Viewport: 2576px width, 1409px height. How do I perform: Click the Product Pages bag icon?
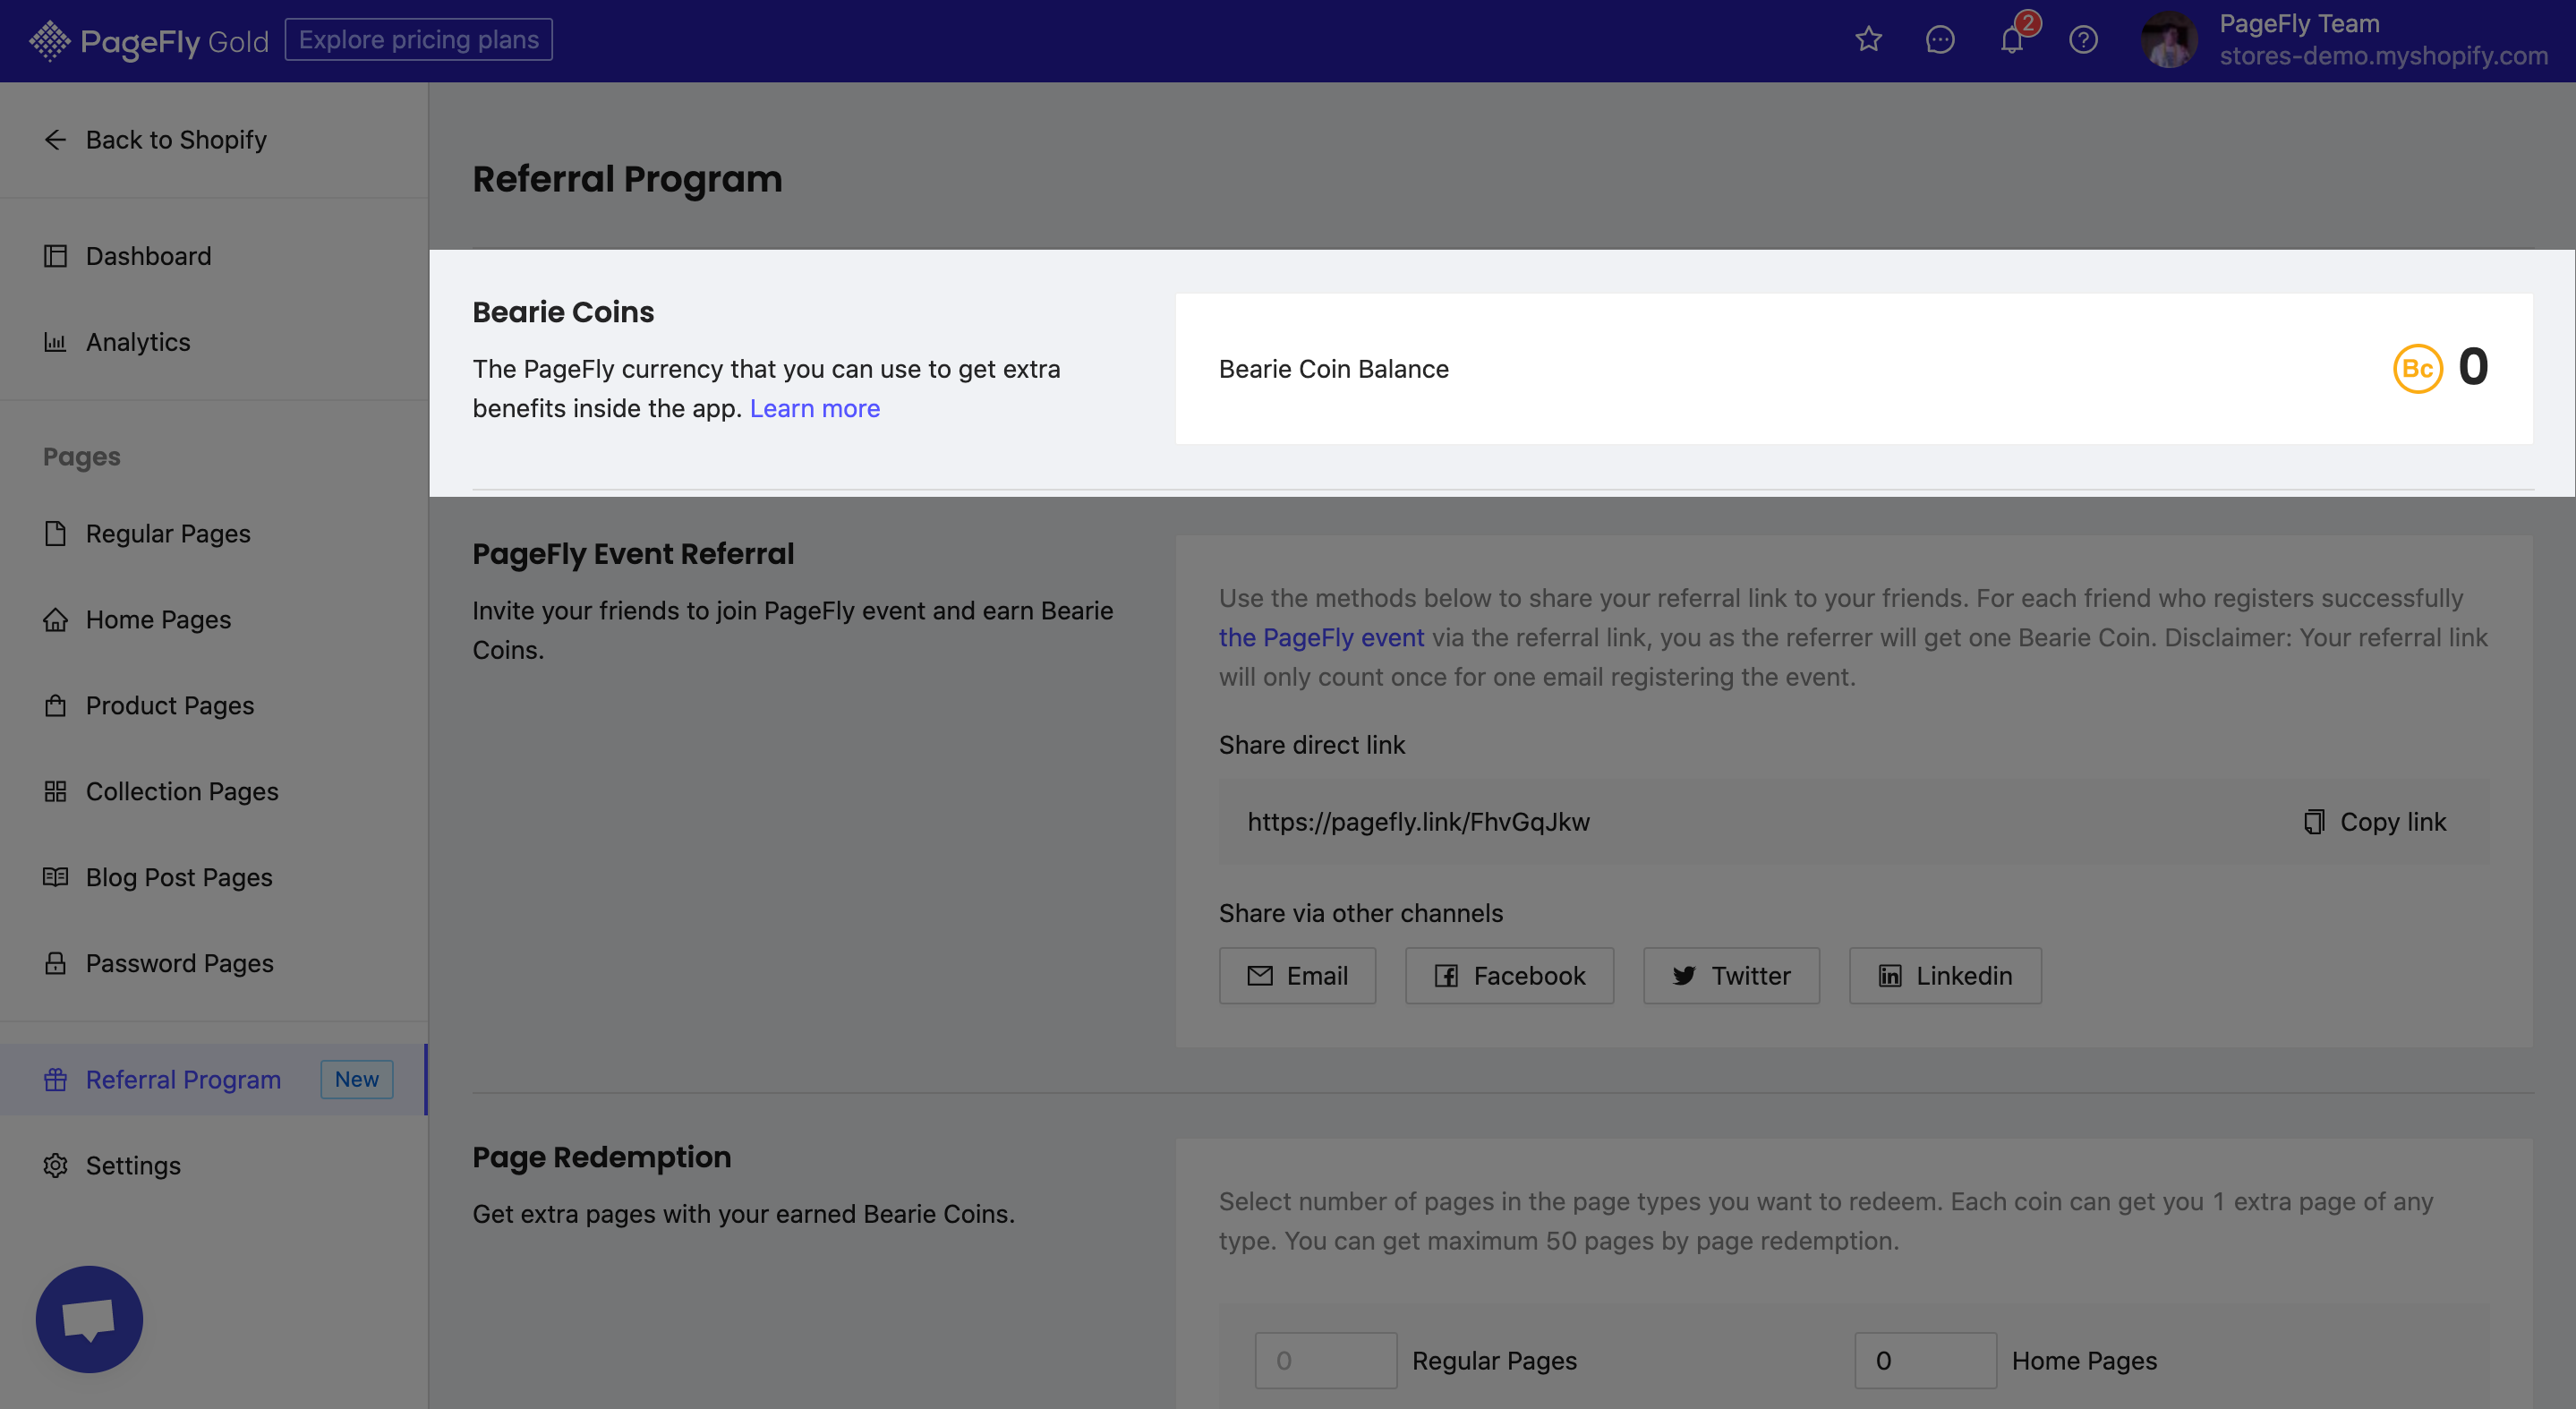tap(55, 705)
